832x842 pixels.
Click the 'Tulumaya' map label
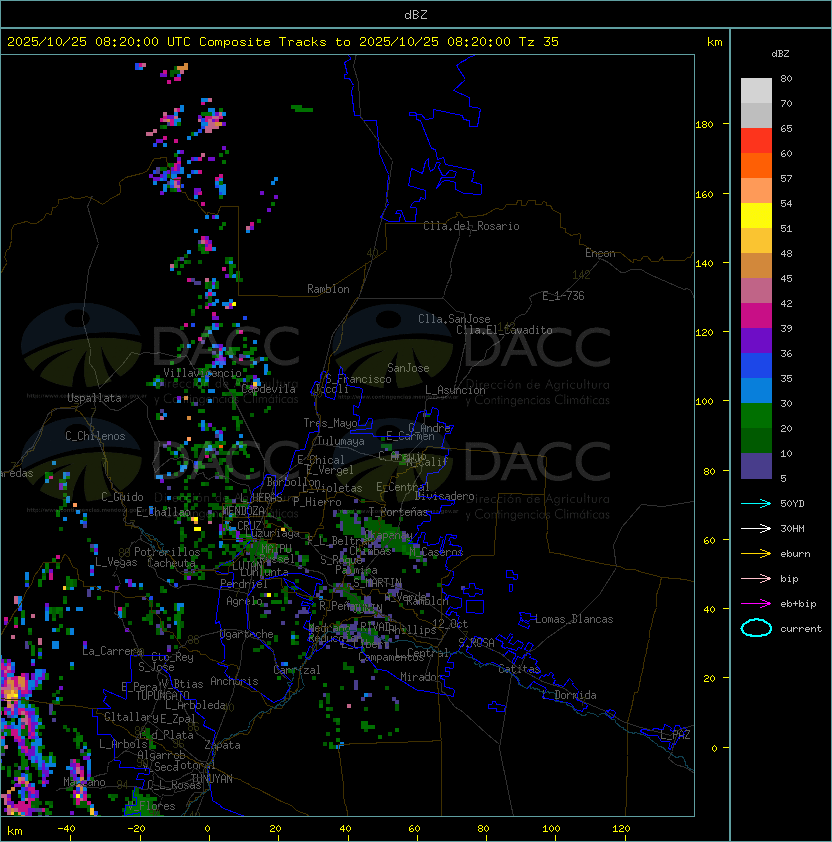point(341,441)
